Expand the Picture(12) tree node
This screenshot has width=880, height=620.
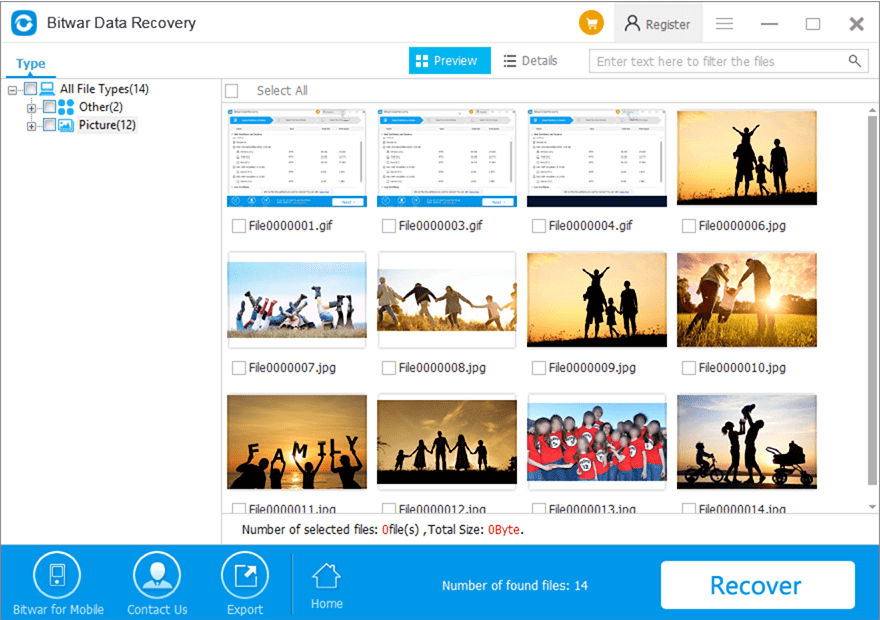tap(31, 126)
